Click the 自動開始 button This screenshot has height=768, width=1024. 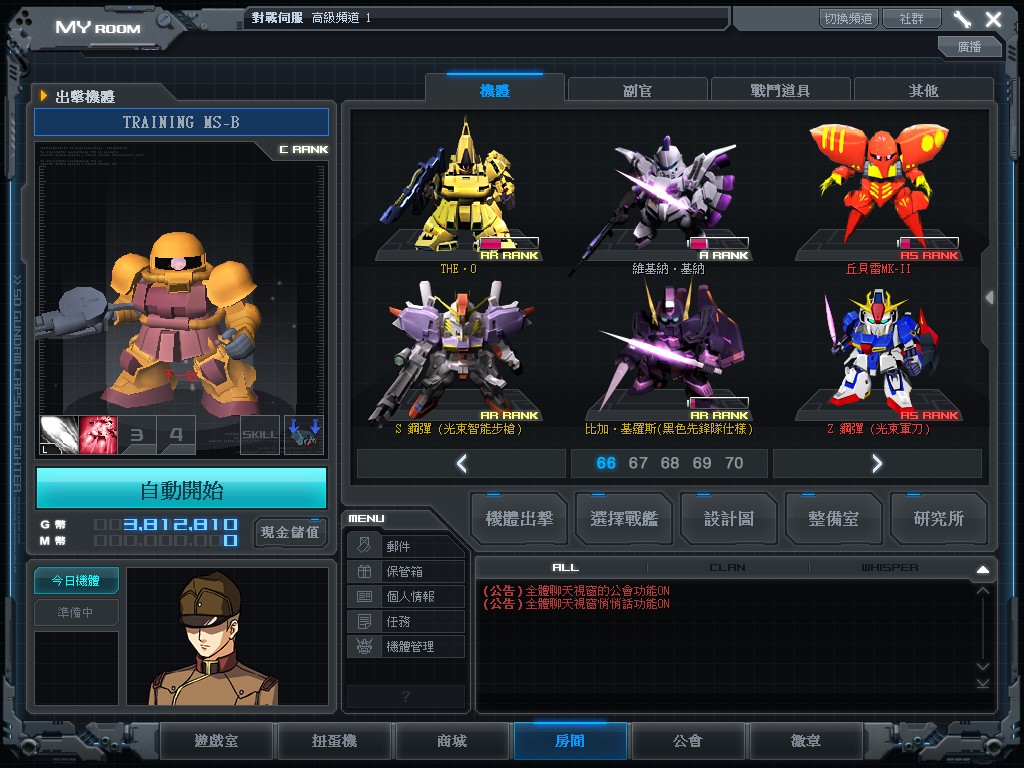182,489
